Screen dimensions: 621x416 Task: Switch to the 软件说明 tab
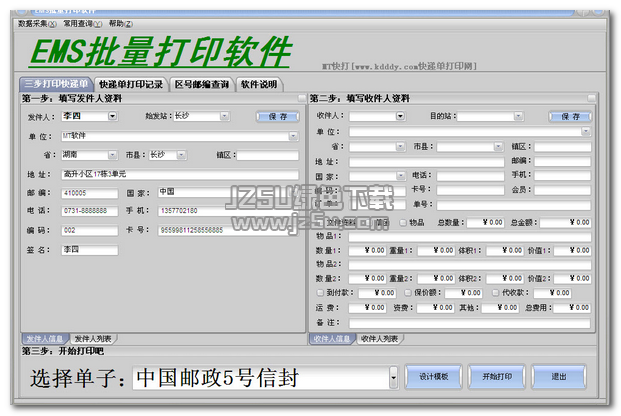(x=259, y=84)
